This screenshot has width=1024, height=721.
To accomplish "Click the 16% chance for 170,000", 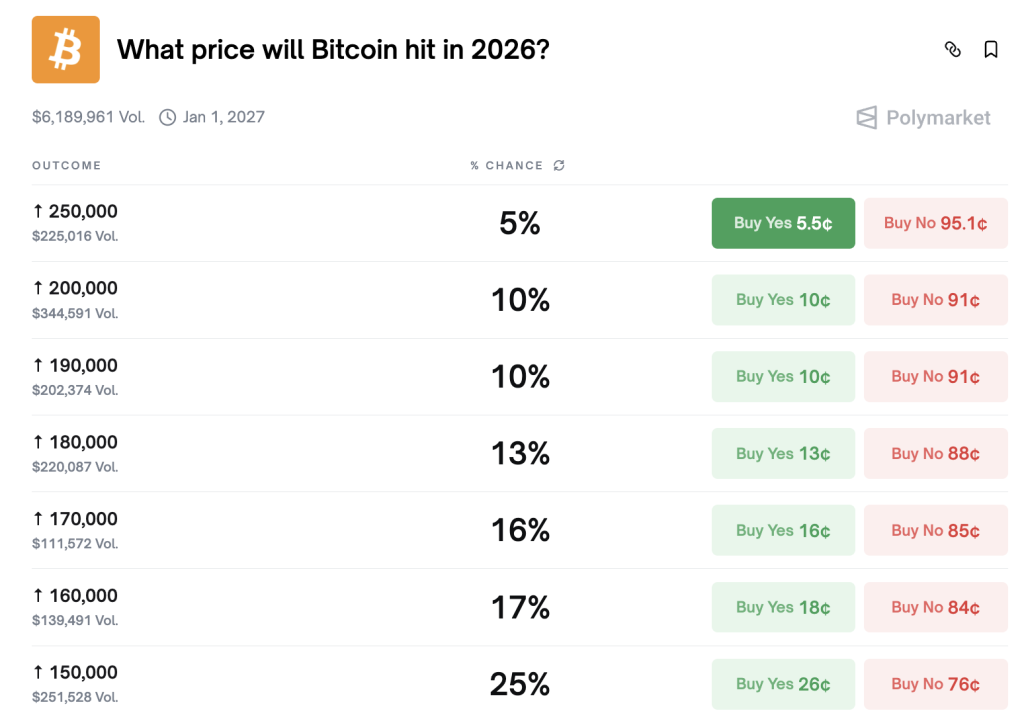I will pos(520,531).
